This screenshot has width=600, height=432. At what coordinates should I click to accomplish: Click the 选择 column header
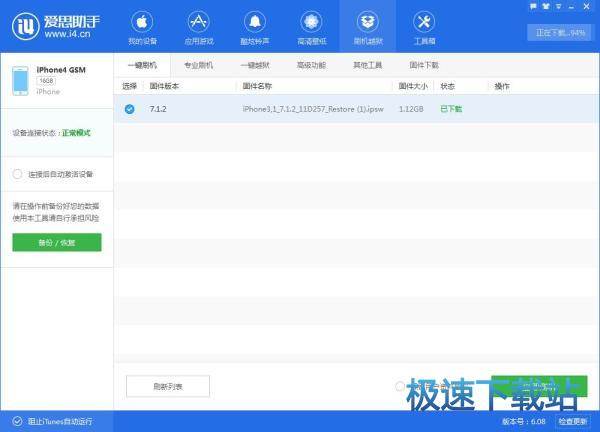(x=129, y=86)
